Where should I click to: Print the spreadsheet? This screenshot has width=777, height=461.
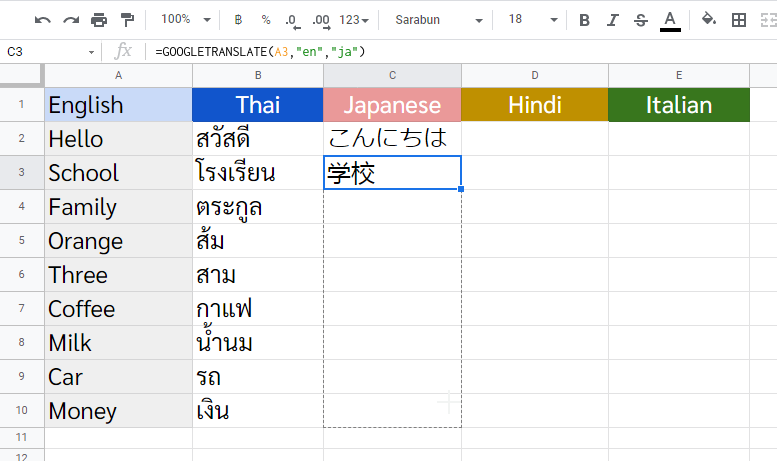tap(99, 20)
